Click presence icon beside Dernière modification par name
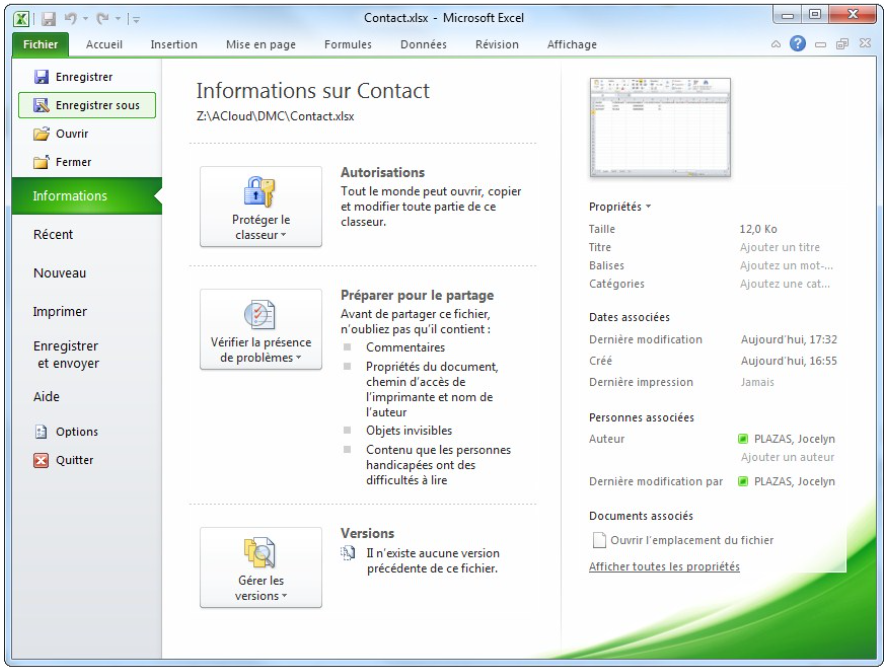890x672 pixels. (743, 481)
